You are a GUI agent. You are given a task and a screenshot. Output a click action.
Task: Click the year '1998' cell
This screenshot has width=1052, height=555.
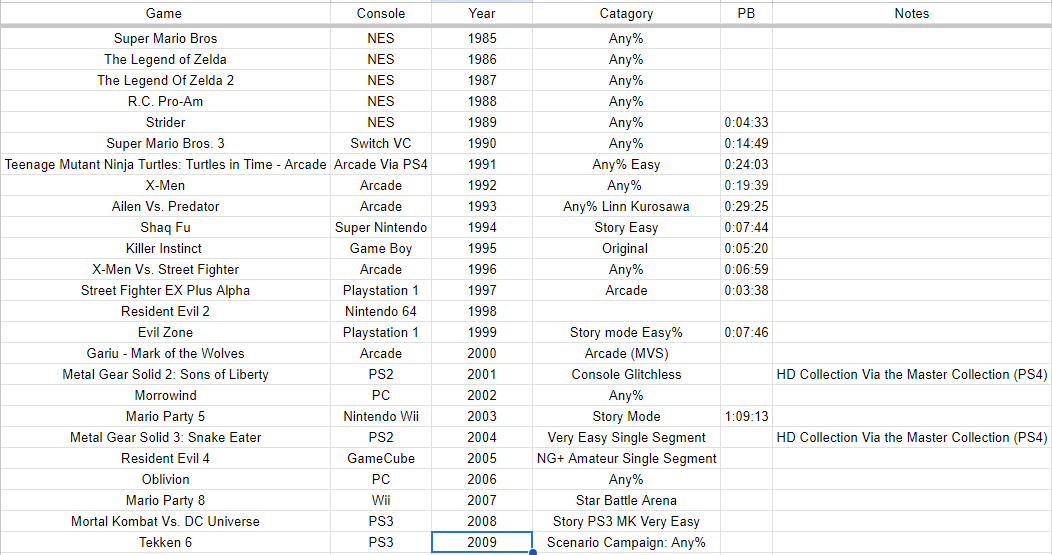click(482, 311)
